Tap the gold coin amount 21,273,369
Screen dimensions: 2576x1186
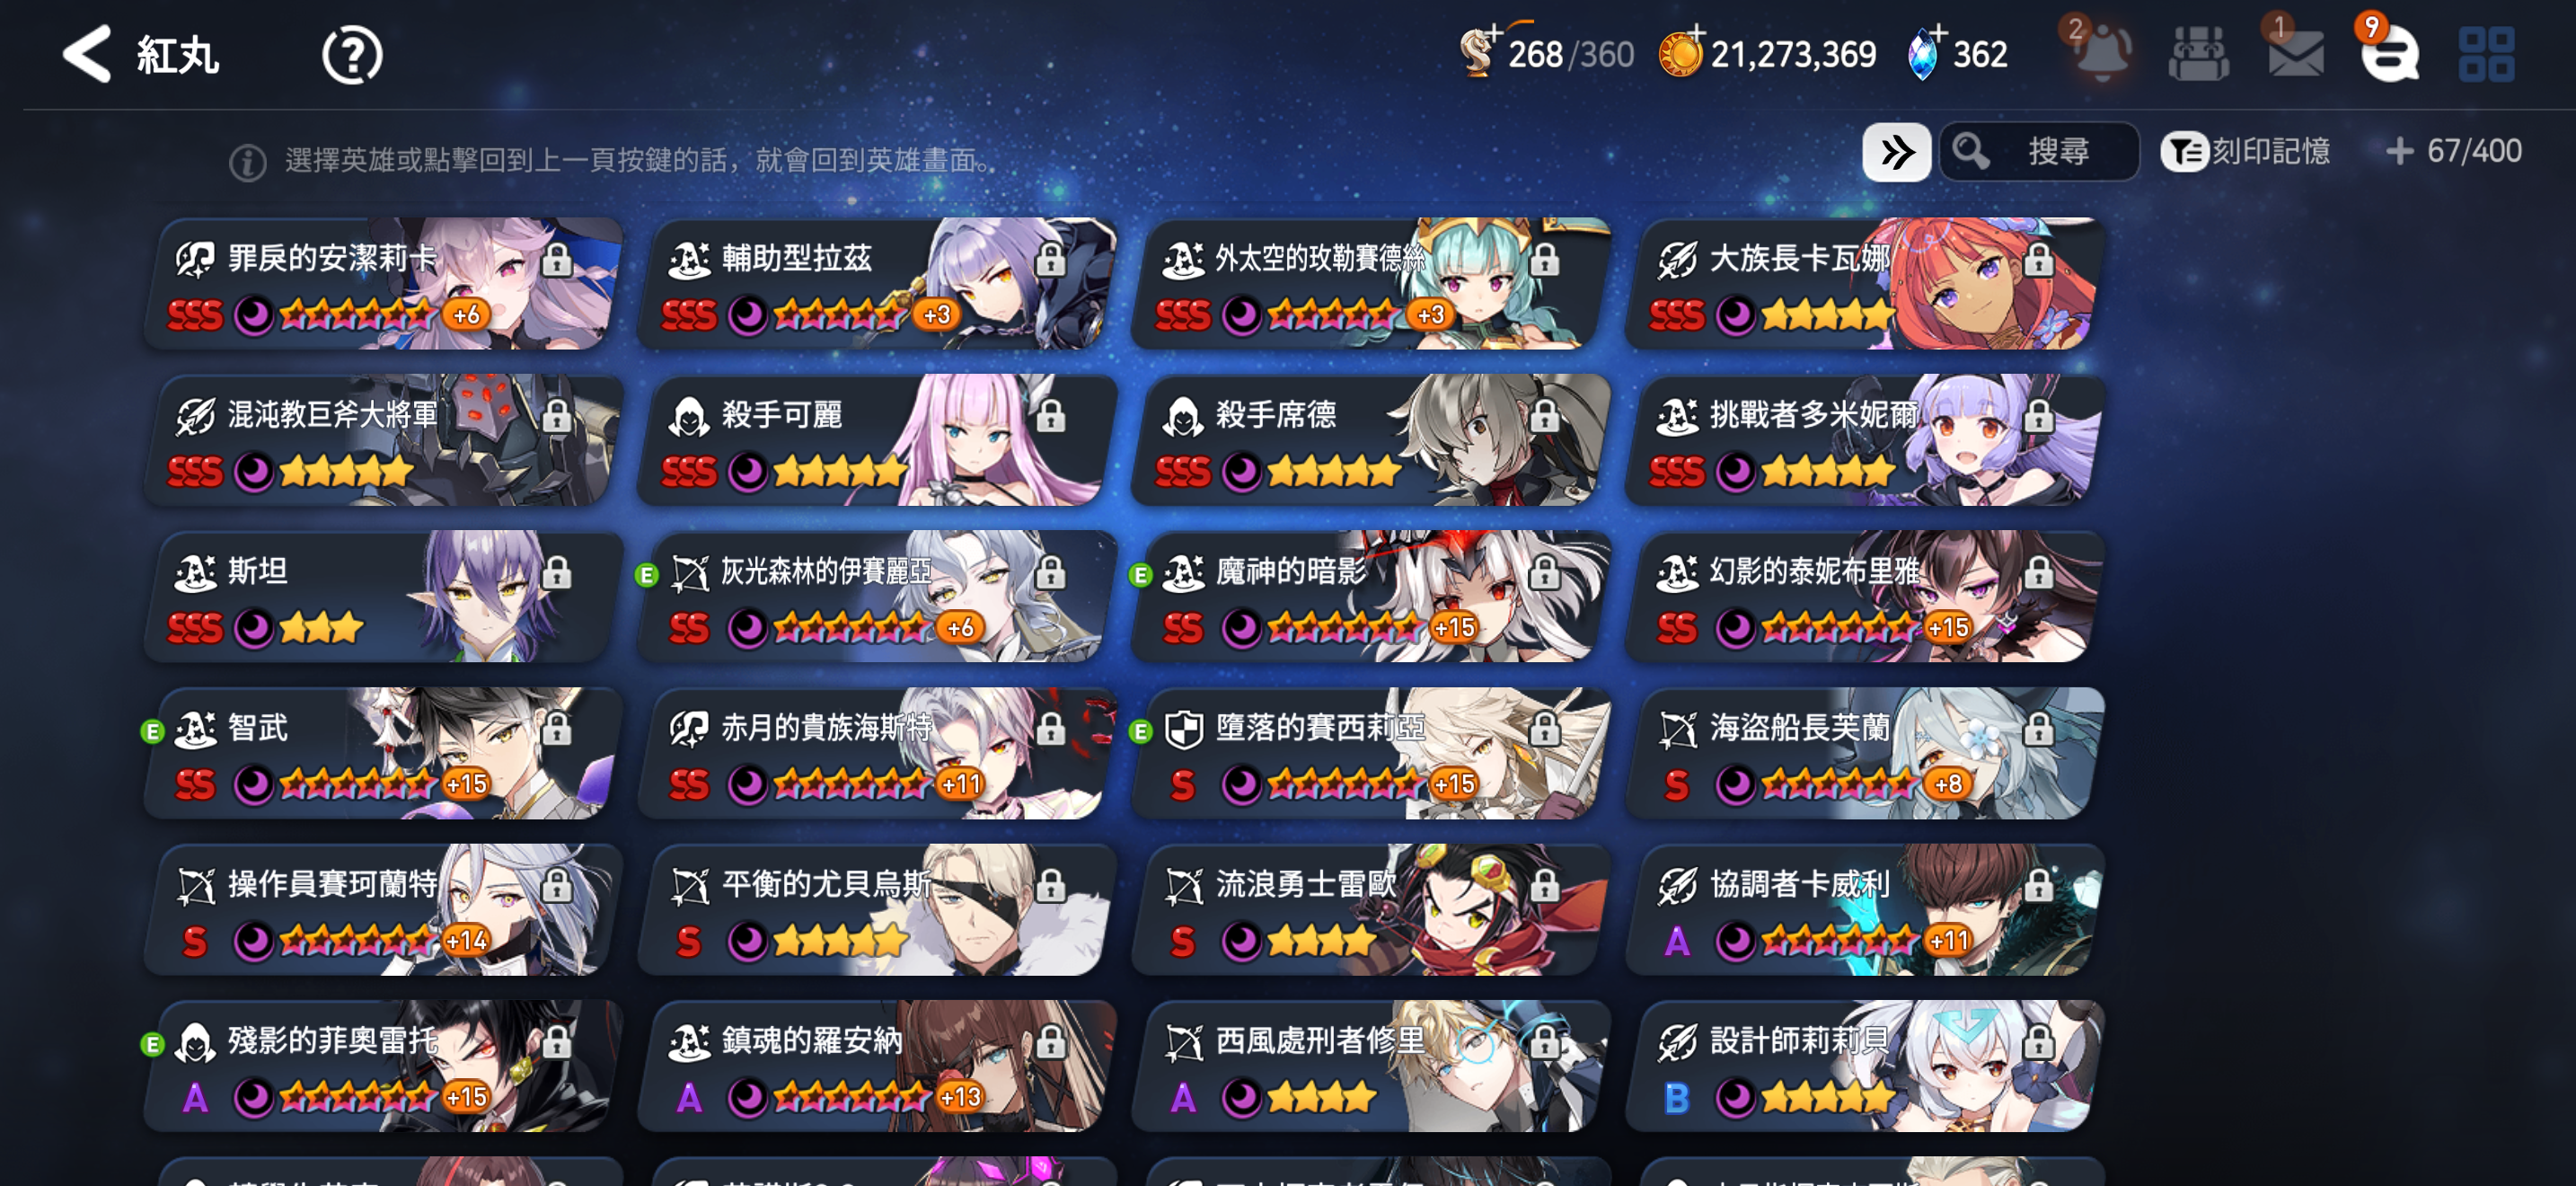[x=1792, y=54]
